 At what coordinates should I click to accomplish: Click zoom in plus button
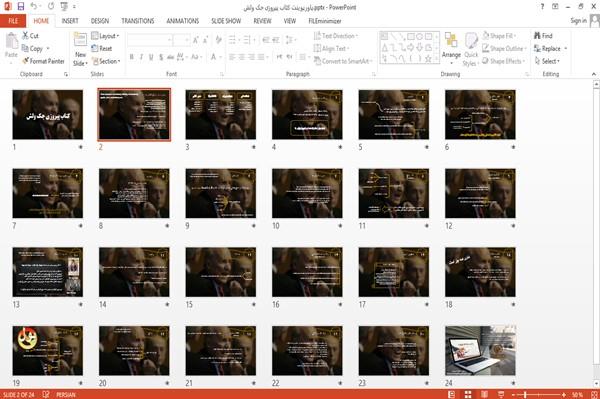(x=564, y=394)
